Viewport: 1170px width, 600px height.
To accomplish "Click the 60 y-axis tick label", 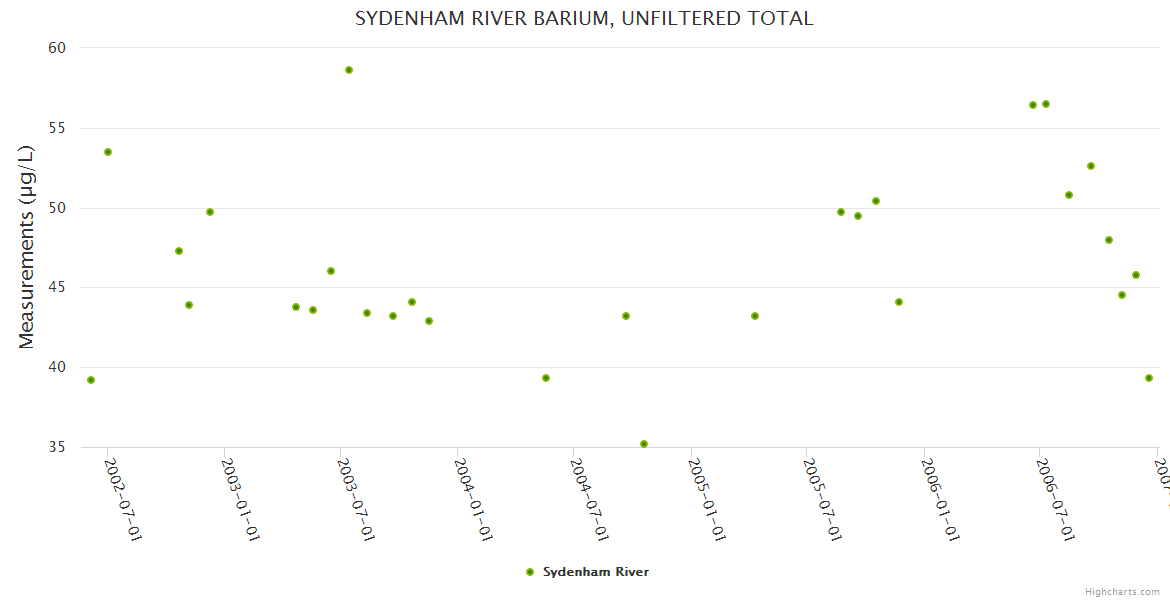I will tap(56, 48).
